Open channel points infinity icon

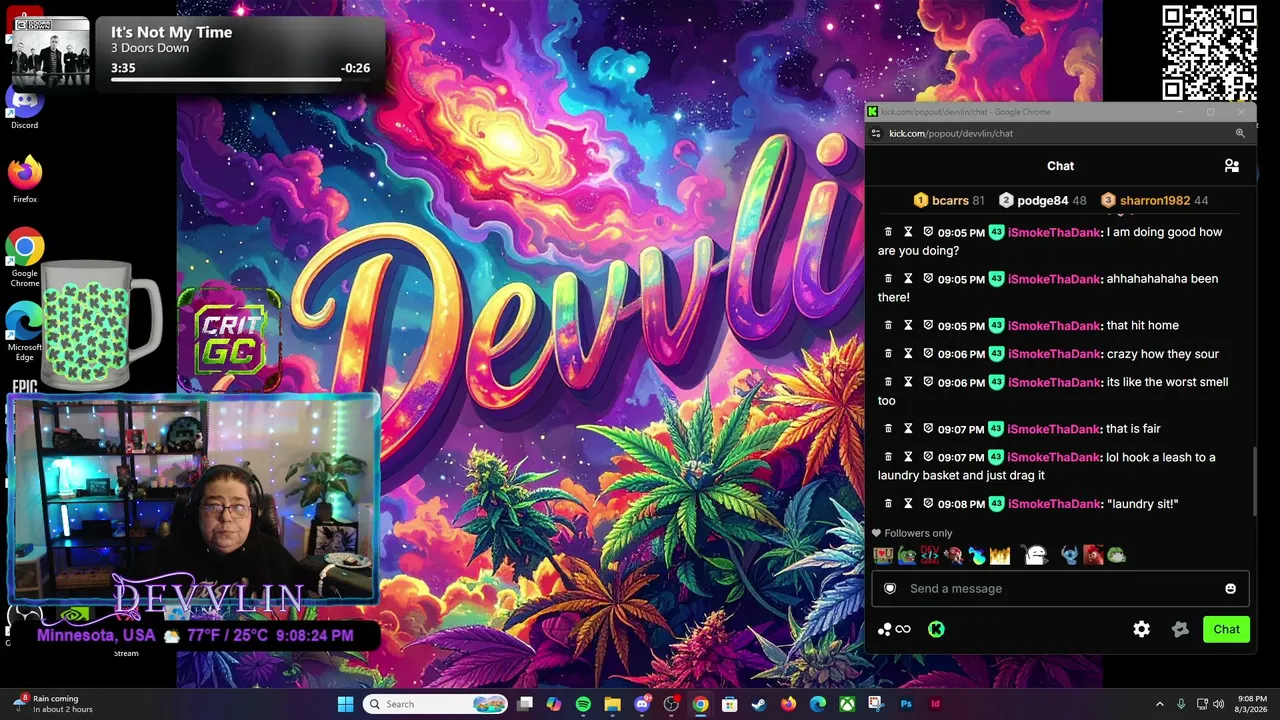pyautogui.click(x=903, y=629)
